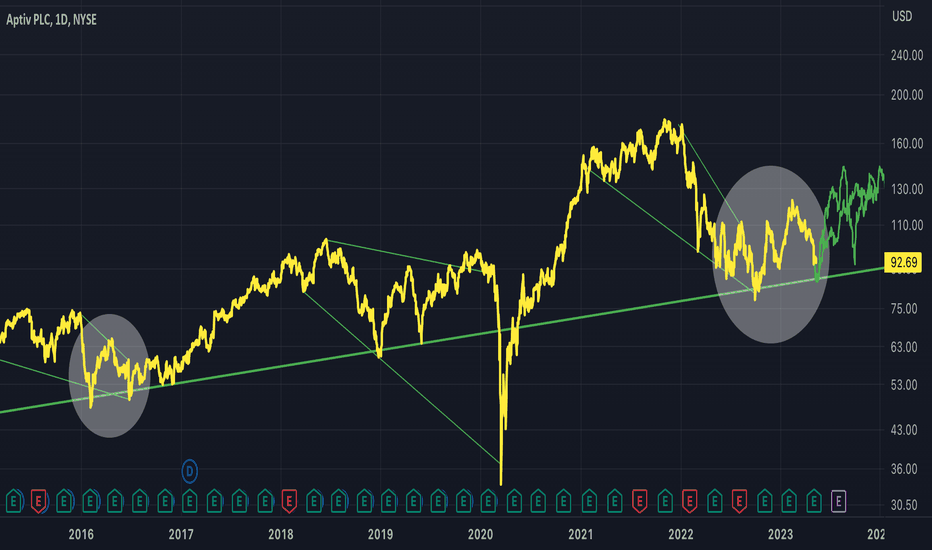Click the 2022 time axis label
The width and height of the screenshot is (932, 550).
coord(681,534)
